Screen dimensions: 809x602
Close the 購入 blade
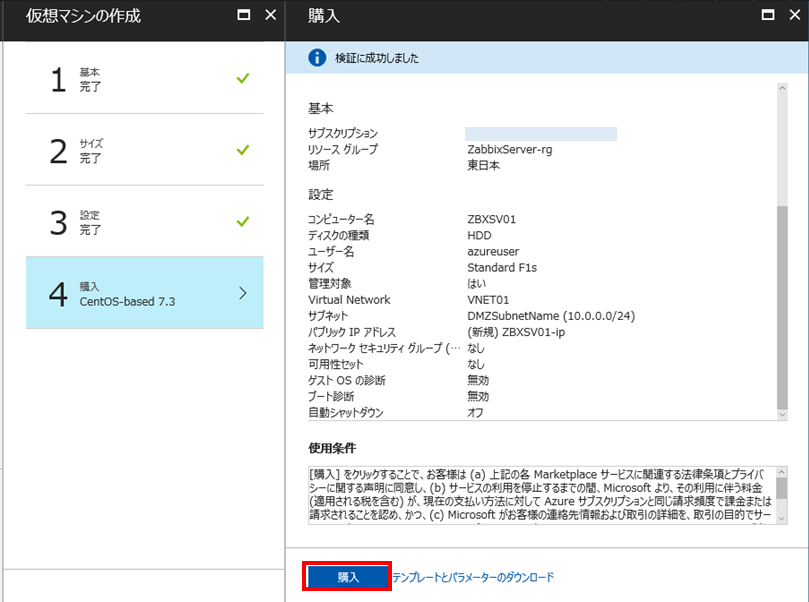click(794, 15)
